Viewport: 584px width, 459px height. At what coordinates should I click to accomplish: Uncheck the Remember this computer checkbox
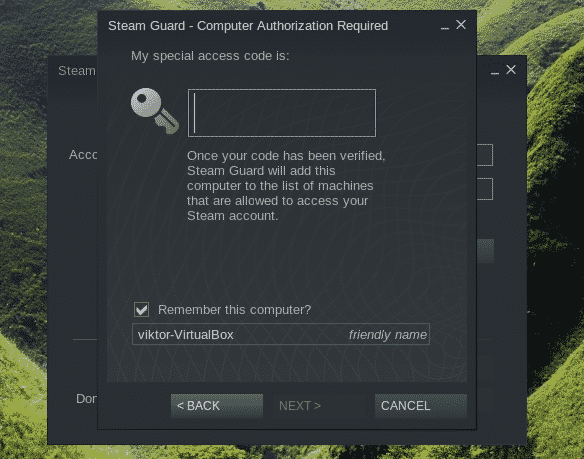(142, 310)
